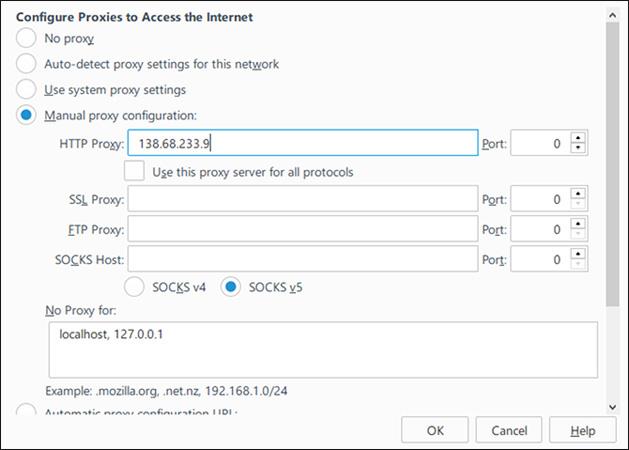
Task: Increase the HTTP Proxy port value
Action: [x=578, y=138]
